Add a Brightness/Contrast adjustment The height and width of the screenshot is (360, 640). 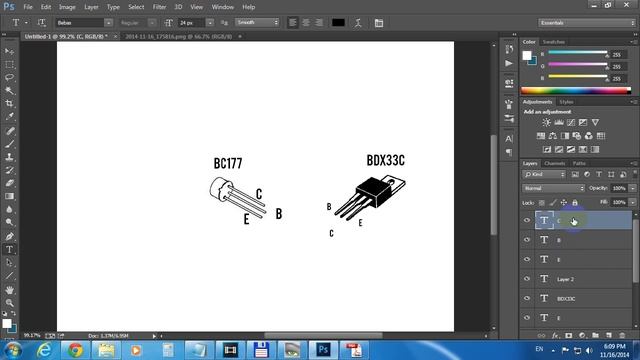(x=547, y=122)
